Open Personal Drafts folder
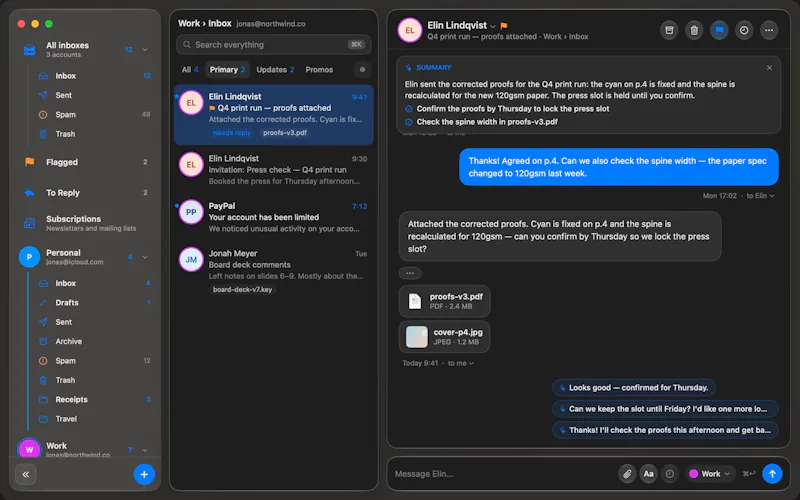Screen dimensions: 800x500 [95, 303]
